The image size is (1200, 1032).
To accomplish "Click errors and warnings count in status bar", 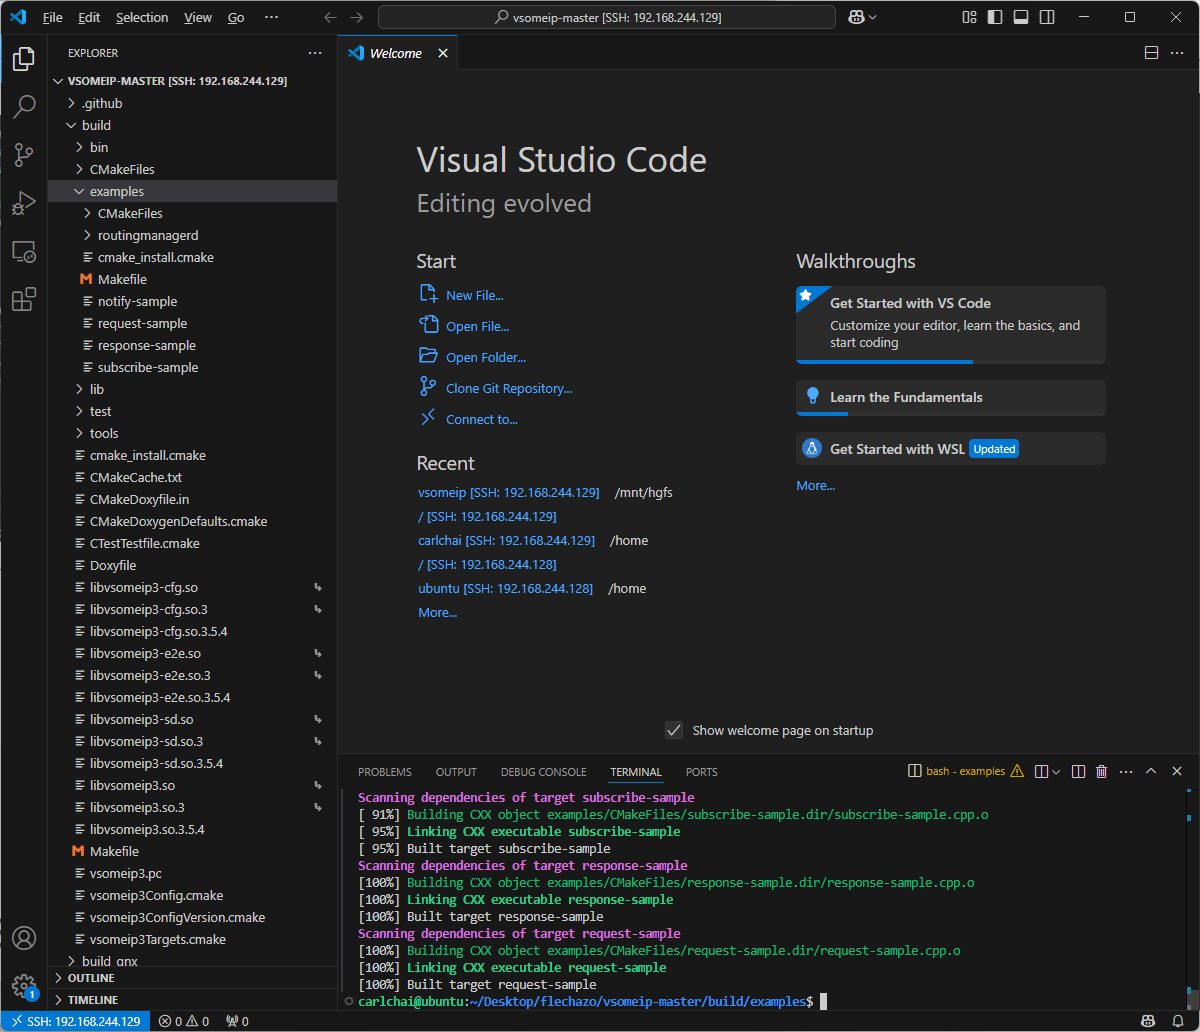I will 184,1021.
